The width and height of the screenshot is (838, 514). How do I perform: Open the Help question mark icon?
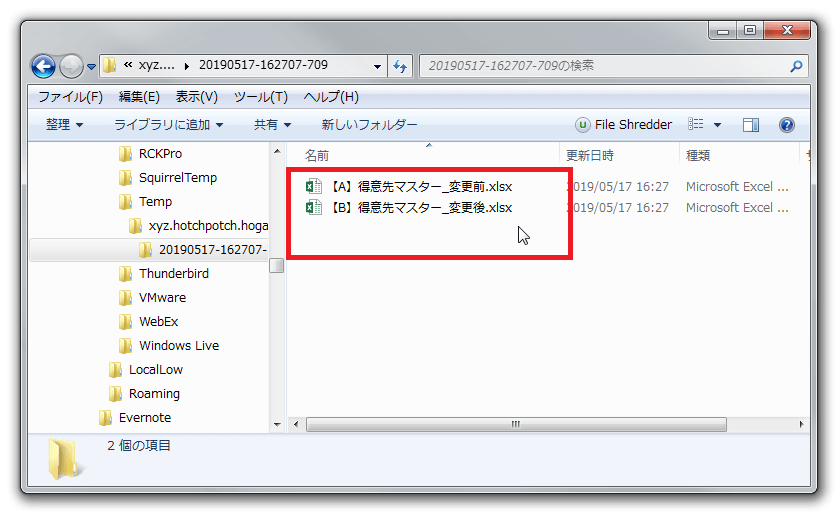pyautogui.click(x=787, y=125)
